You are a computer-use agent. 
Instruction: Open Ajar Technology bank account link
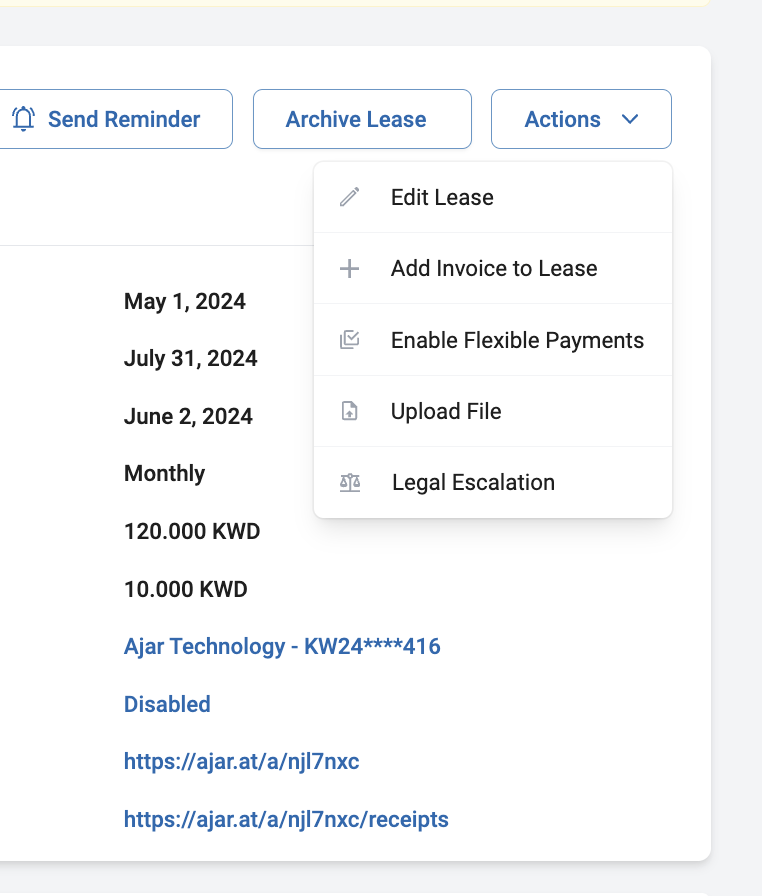coord(282,646)
